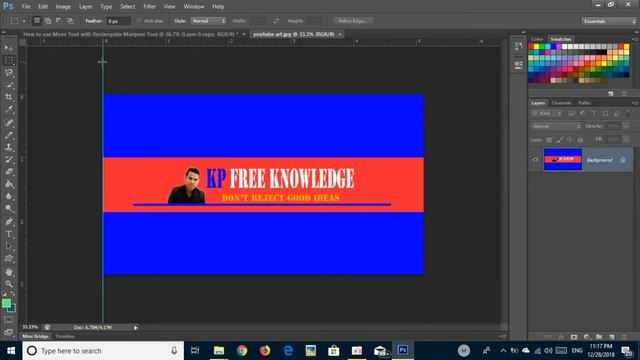Image resolution: width=640 pixels, height=360 pixels.
Task: Switch to How to use Move Tool document
Action: tap(131, 34)
